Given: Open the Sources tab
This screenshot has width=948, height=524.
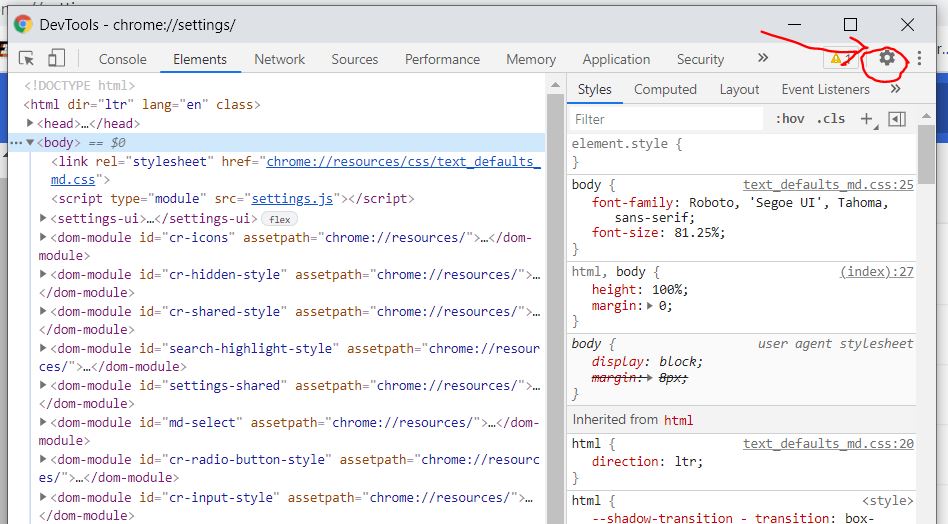Looking at the screenshot, I should pyautogui.click(x=355, y=59).
